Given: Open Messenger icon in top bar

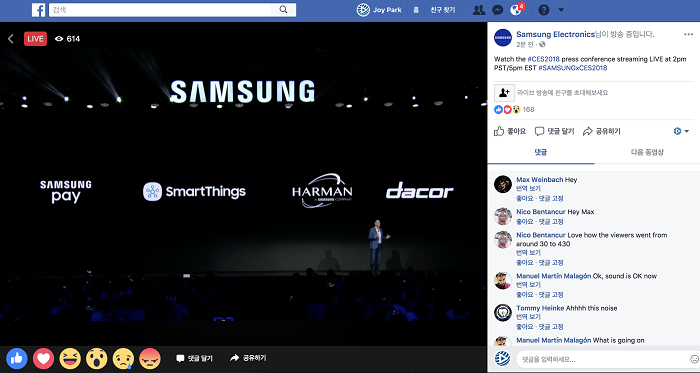Looking at the screenshot, I should coord(498,10).
